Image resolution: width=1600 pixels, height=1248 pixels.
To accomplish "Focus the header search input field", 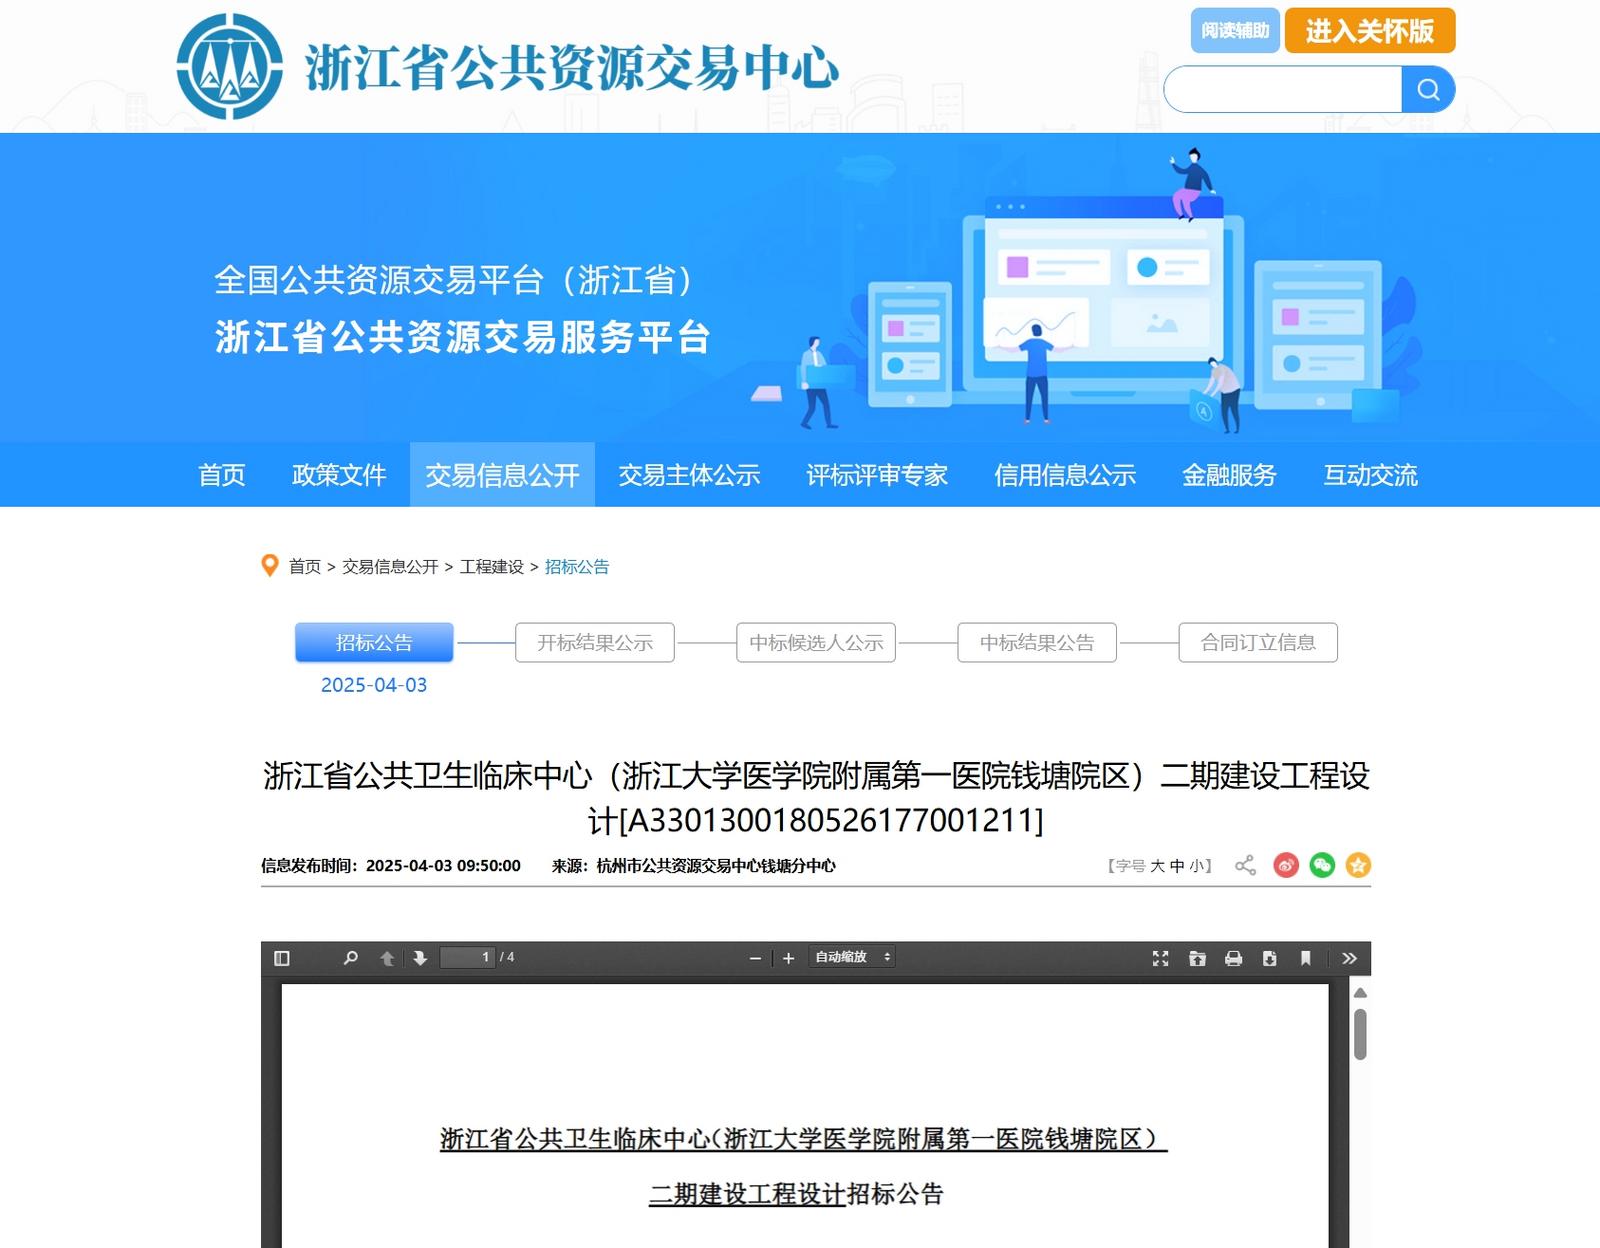I will point(1283,90).
